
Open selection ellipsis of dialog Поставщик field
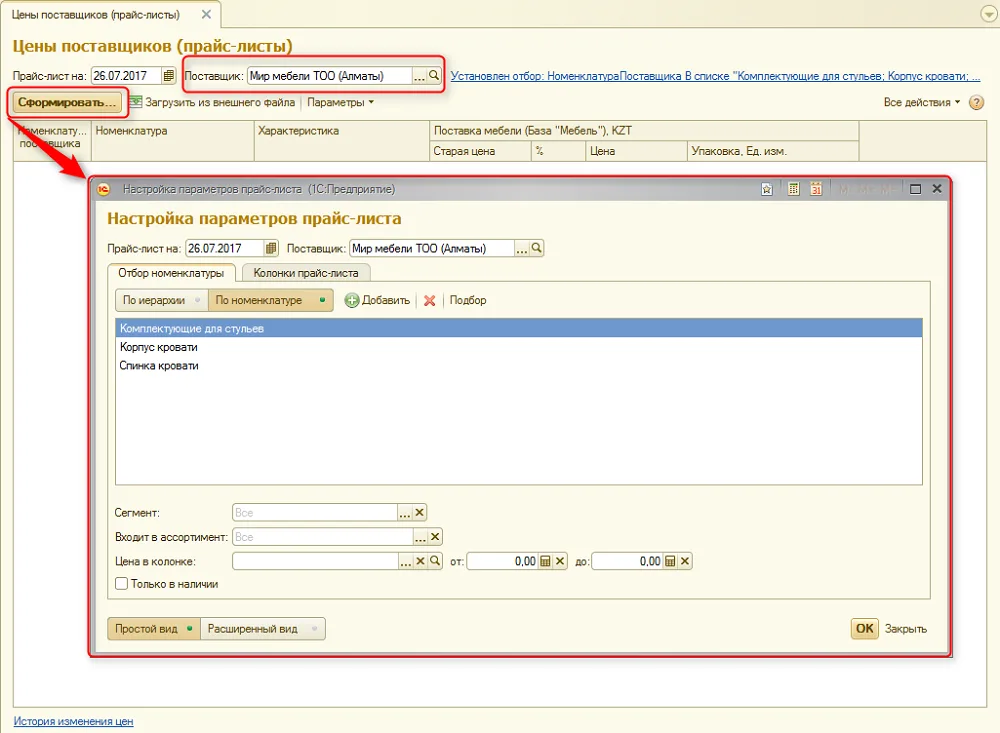pyautogui.click(x=522, y=248)
